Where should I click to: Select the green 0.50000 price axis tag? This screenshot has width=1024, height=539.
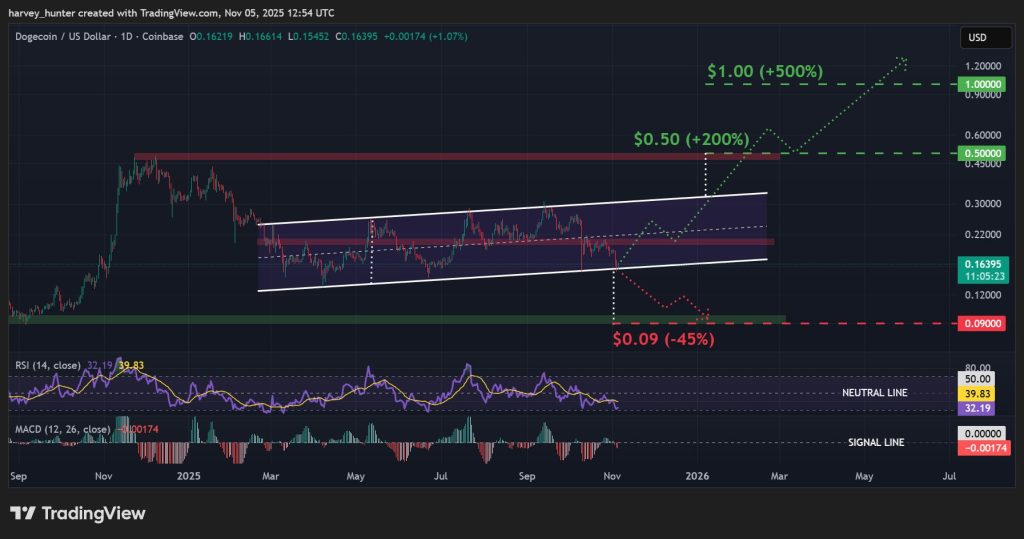pyautogui.click(x=984, y=153)
